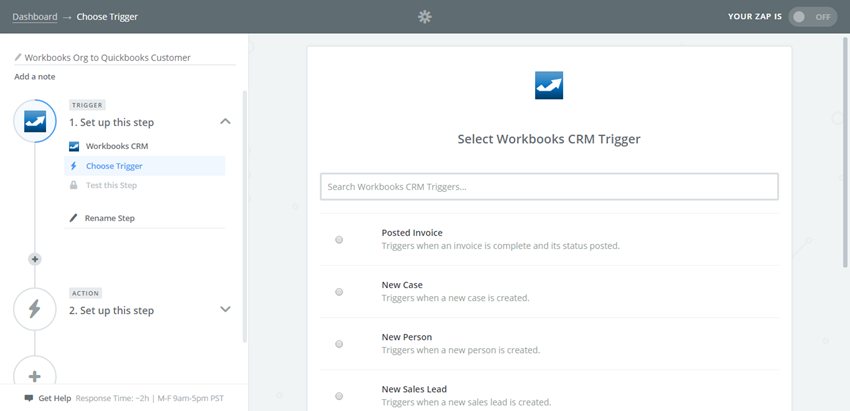850x411 pixels.
Task: Add a step with the small plus between steps
Action: [35, 259]
